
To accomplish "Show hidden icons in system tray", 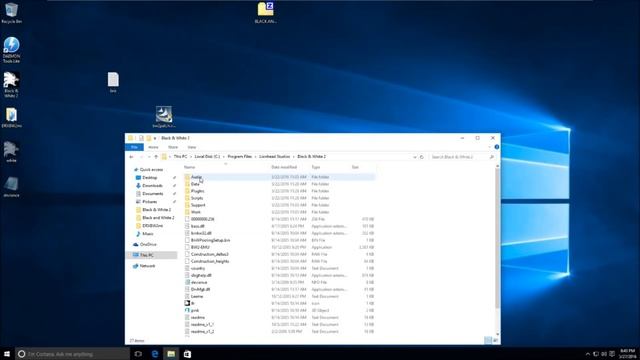I will pos(588,354).
